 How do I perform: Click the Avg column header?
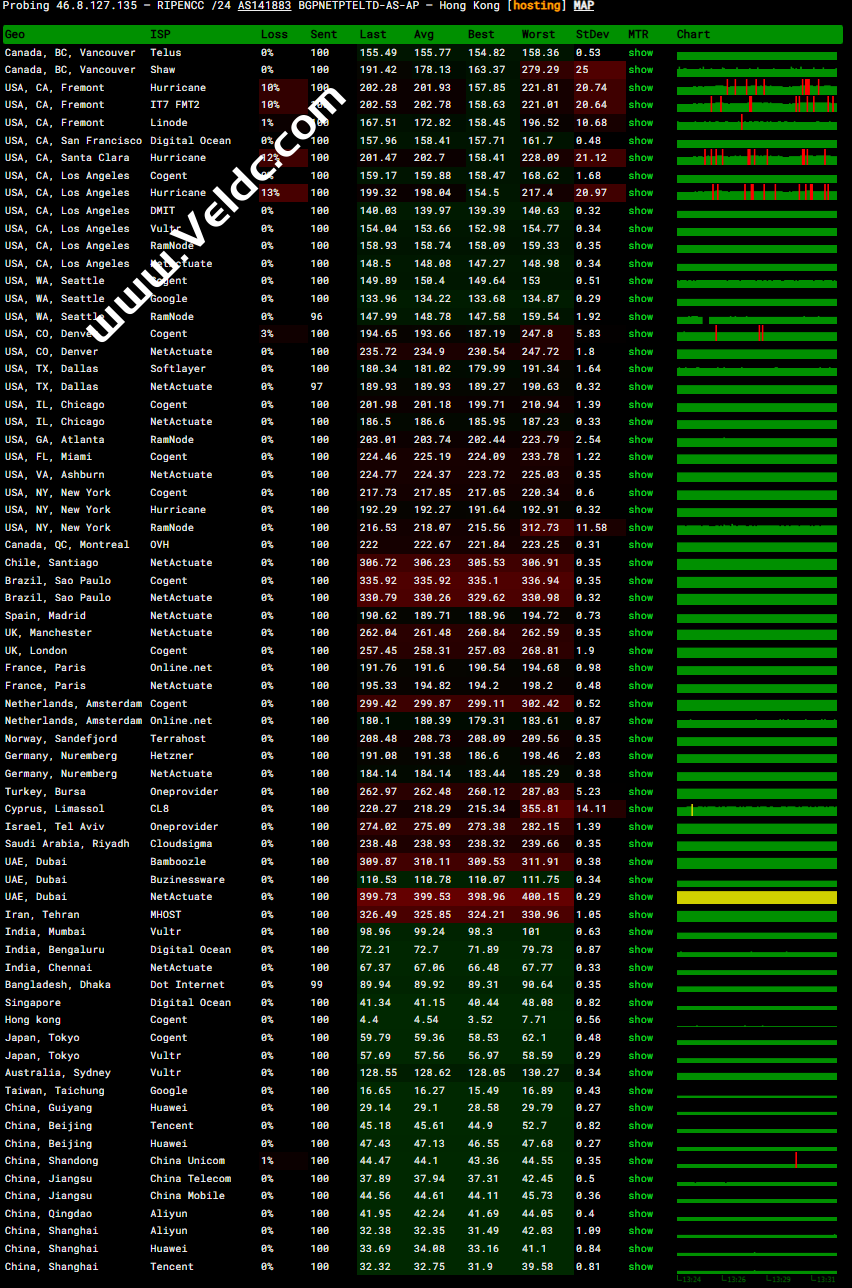pyautogui.click(x=424, y=34)
